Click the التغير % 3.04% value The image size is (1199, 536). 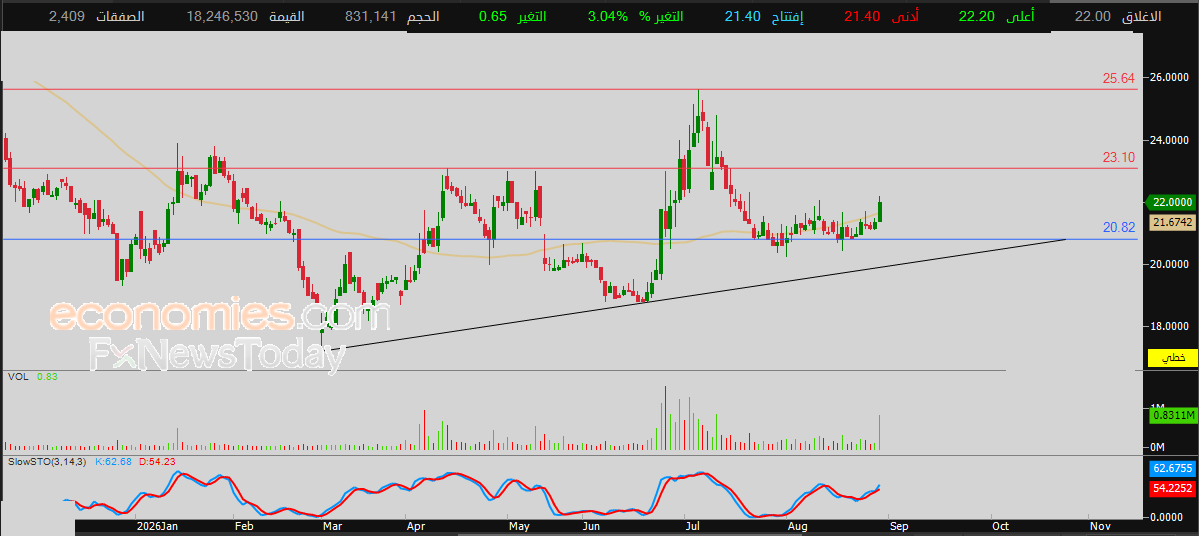[608, 16]
